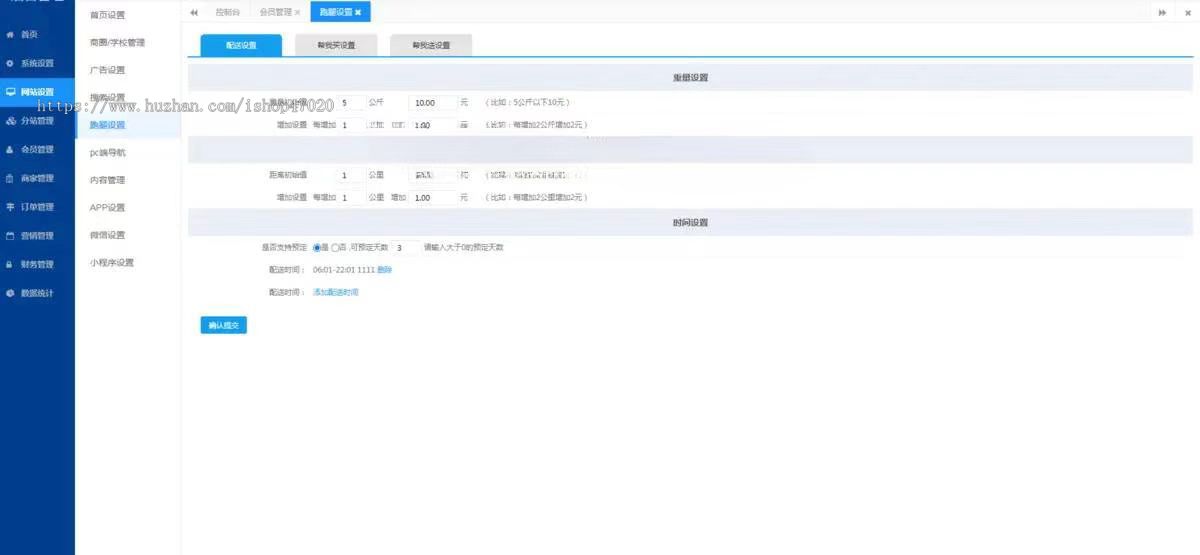Open 系统设置 via its gear icon

[10, 63]
